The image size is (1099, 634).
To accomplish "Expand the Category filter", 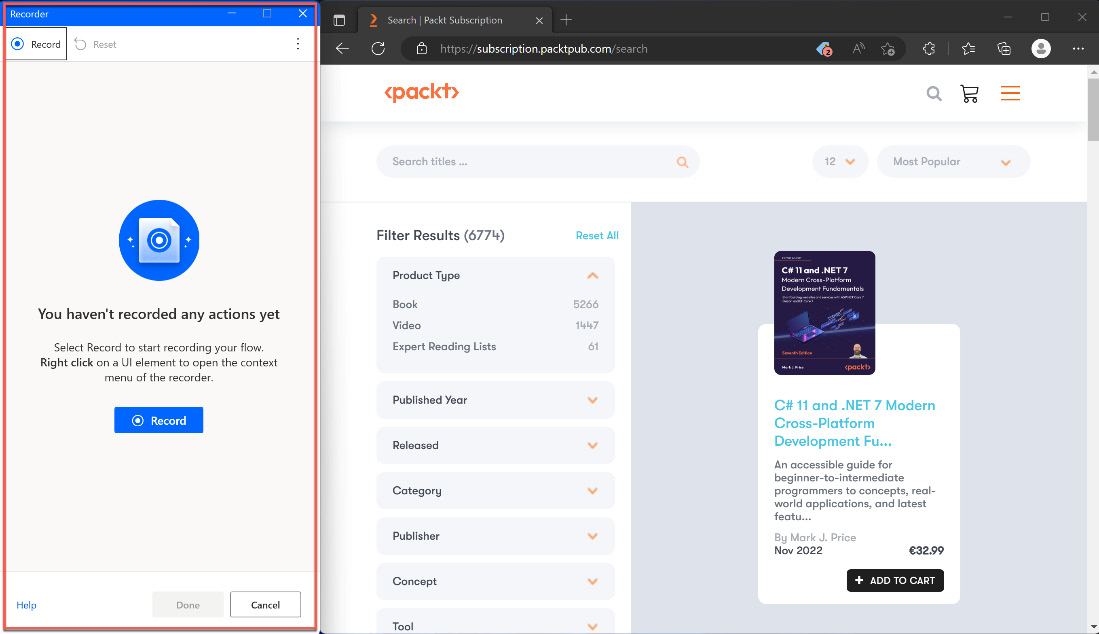I will click(496, 491).
